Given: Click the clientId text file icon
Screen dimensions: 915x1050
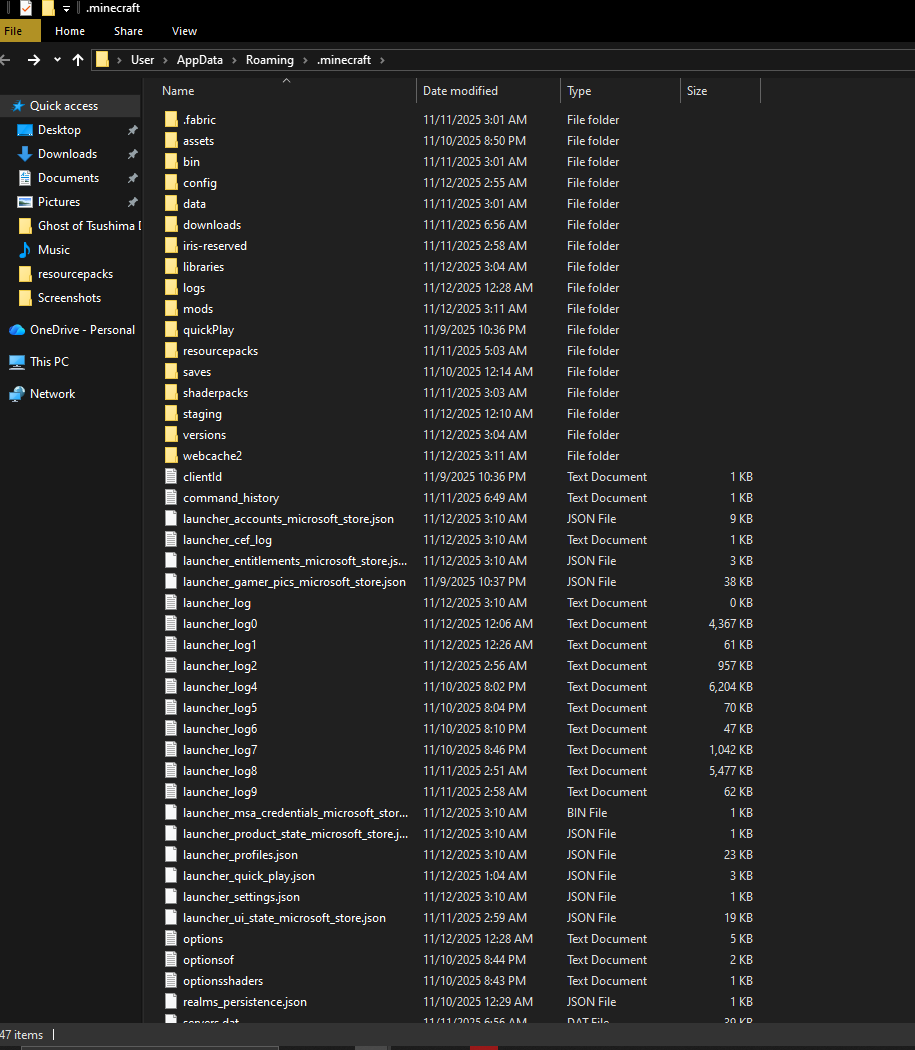Looking at the screenshot, I should (171, 477).
